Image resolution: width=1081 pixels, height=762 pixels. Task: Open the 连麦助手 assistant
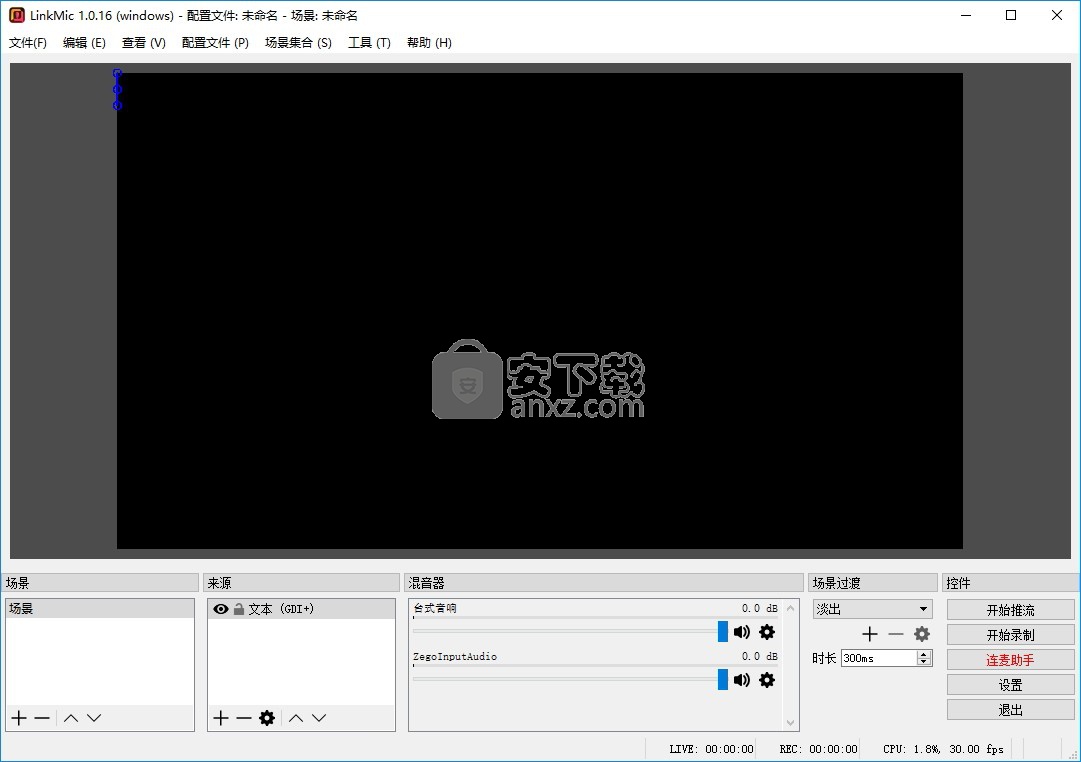point(1011,660)
